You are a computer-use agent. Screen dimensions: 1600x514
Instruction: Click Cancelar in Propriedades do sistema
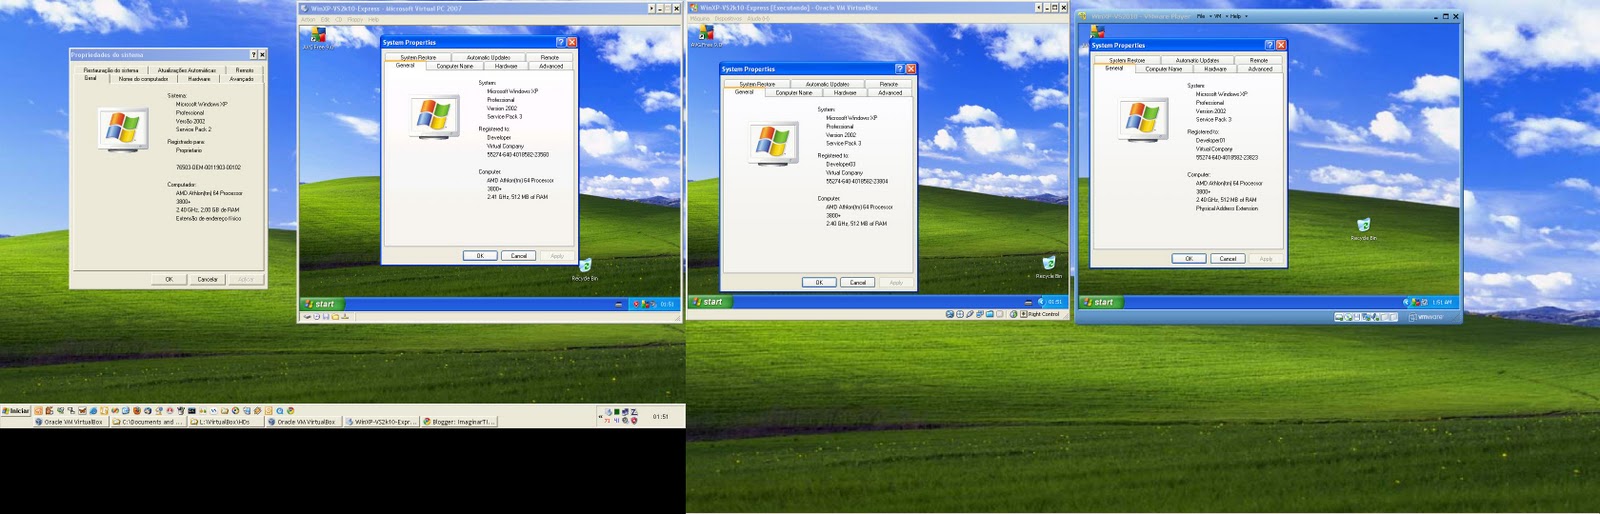click(x=207, y=279)
